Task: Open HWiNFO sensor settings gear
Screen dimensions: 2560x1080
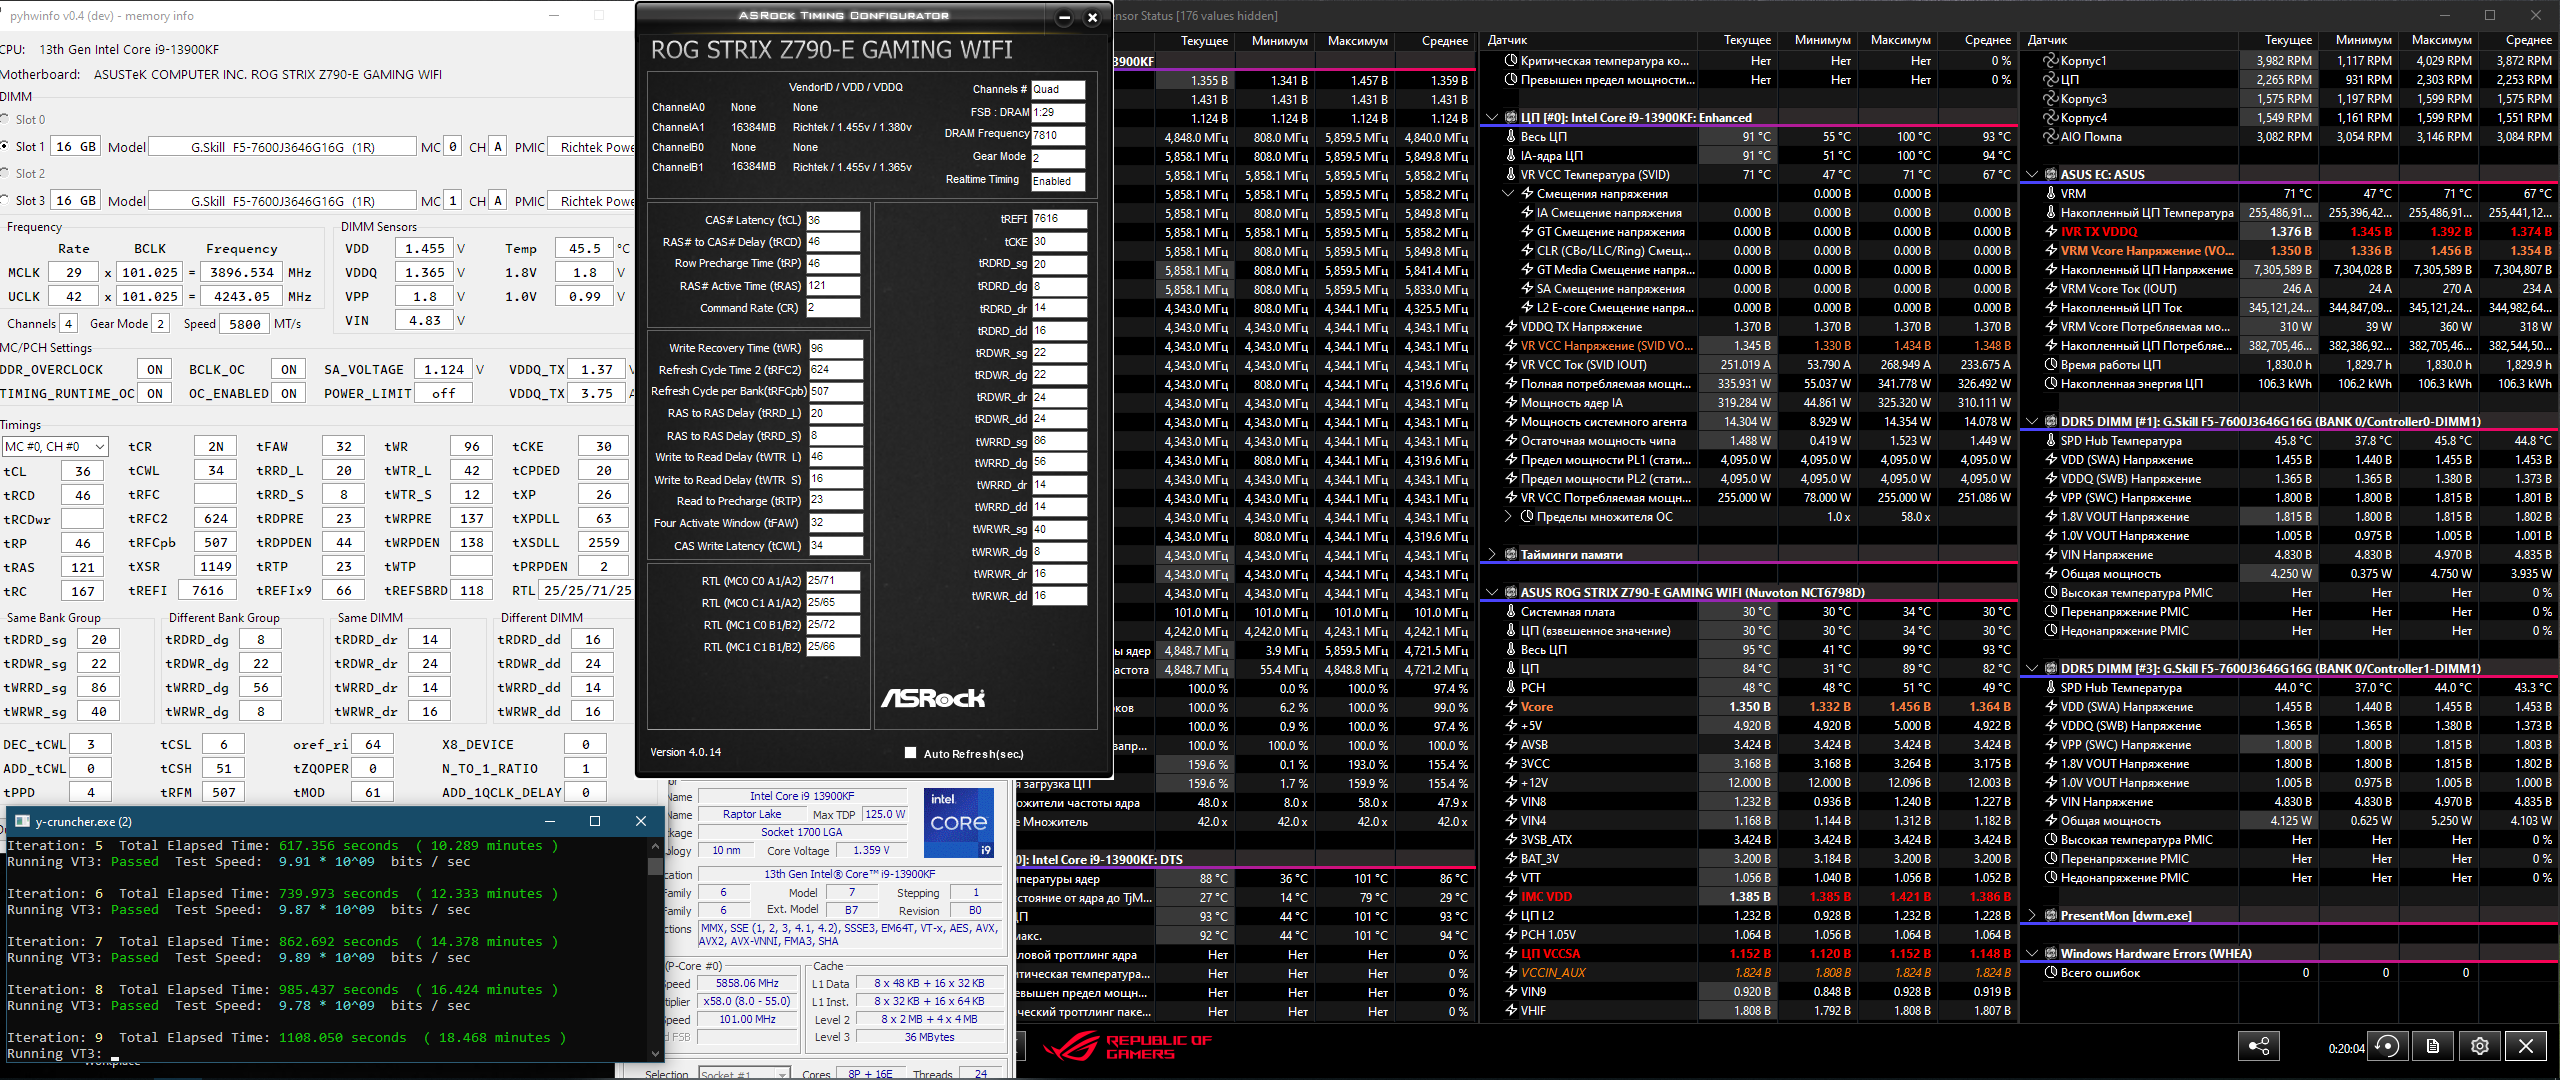Action: pos(2479,1046)
